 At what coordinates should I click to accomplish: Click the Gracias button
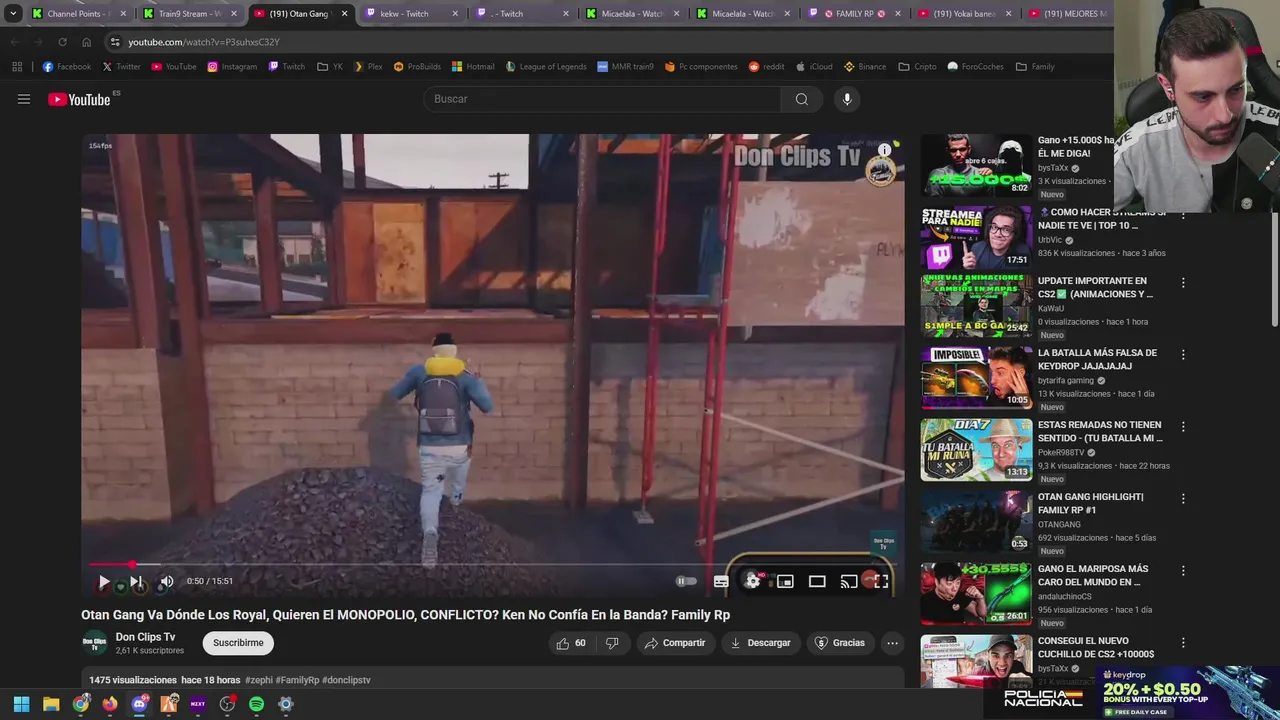pos(840,643)
